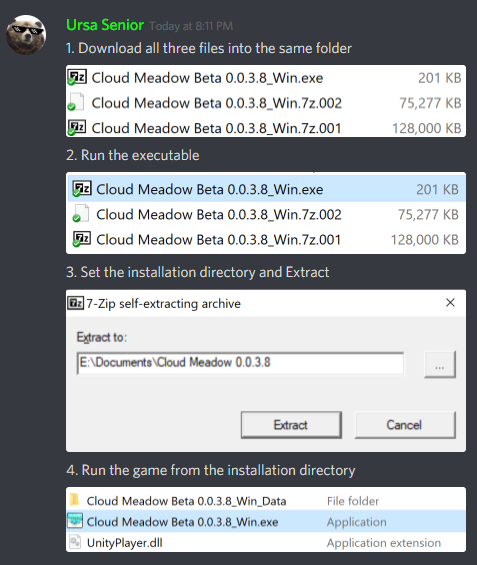
Task: Click into the Extract to path field
Action: (x=240, y=363)
